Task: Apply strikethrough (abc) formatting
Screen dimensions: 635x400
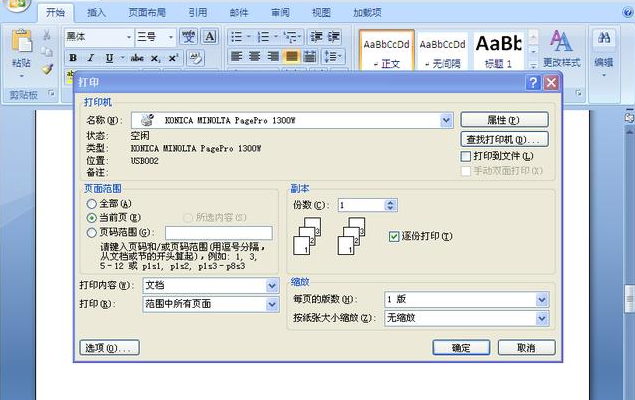Action: pos(137,58)
